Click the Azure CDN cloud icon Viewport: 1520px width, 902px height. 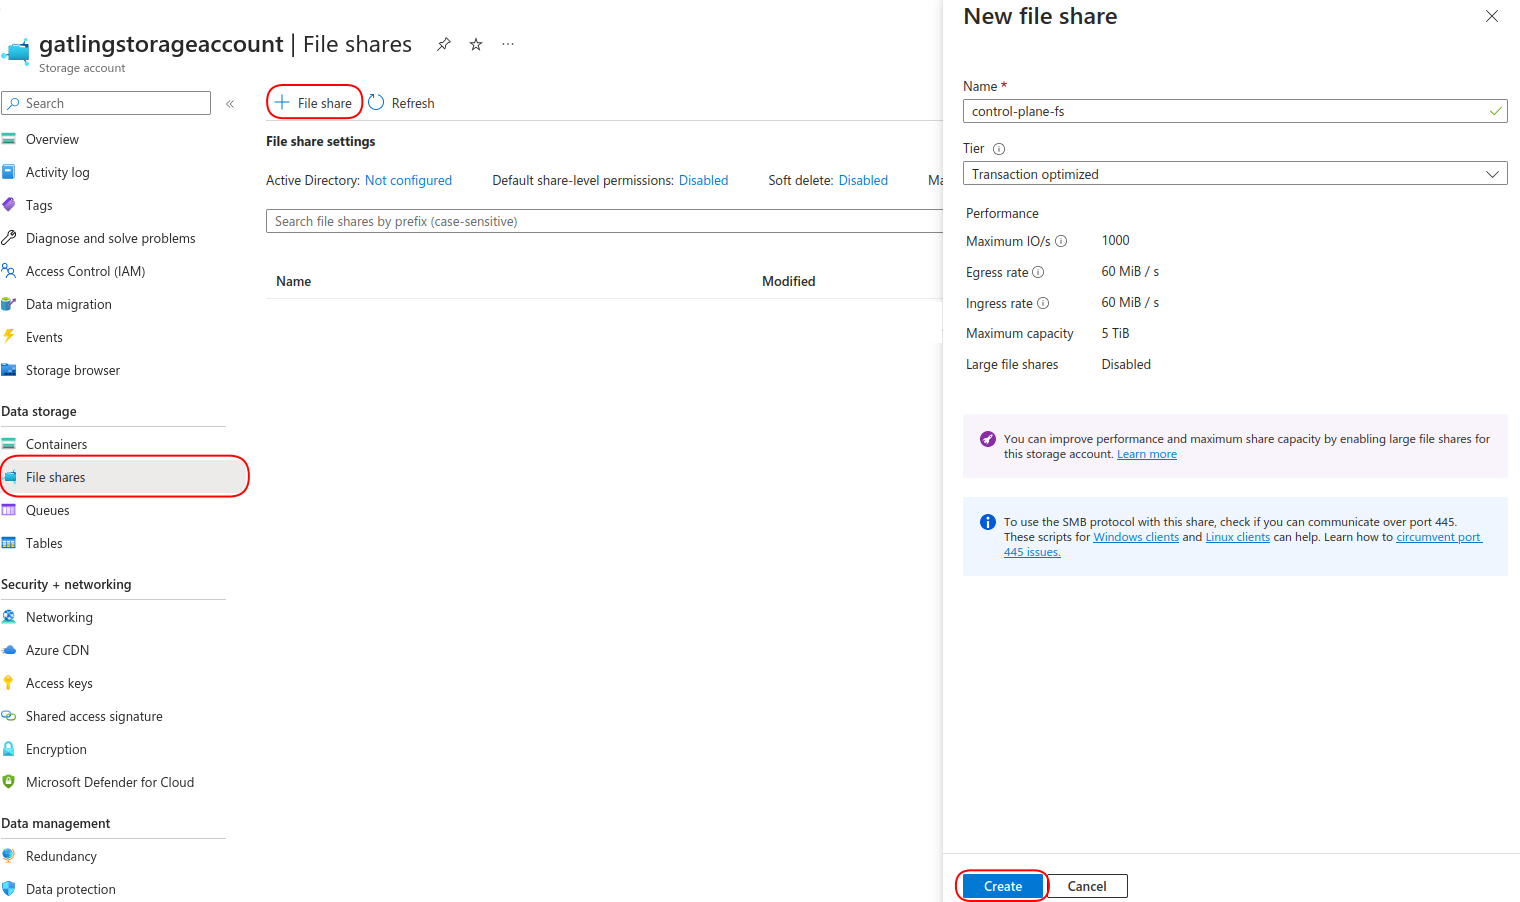[x=9, y=650]
